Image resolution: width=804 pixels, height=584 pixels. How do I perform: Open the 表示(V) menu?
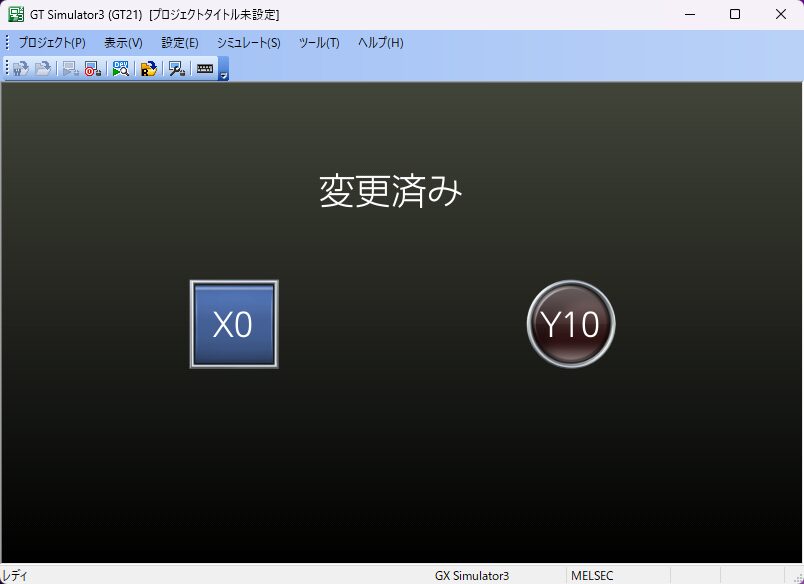[x=123, y=43]
